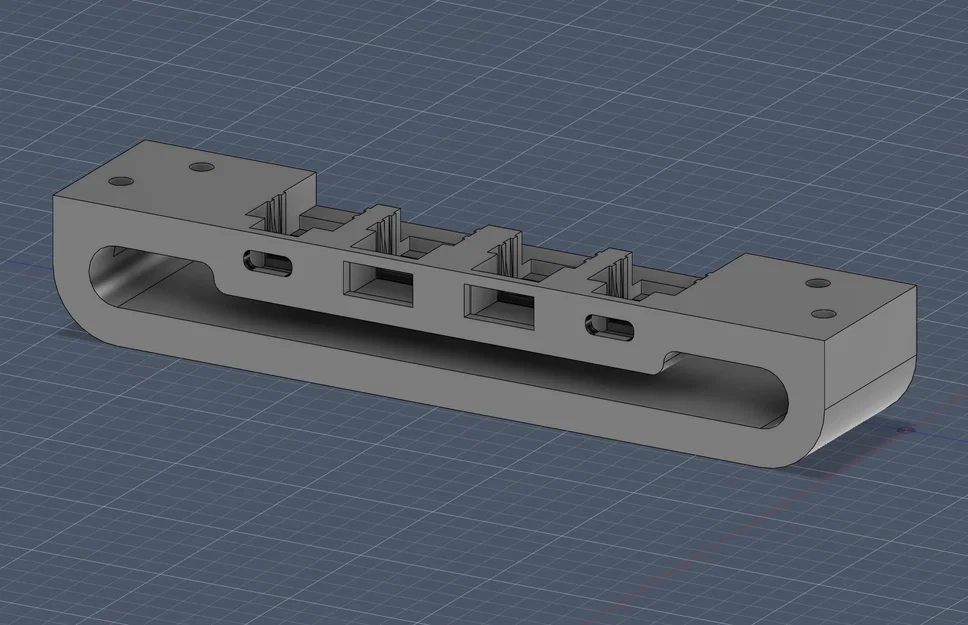The image size is (968, 625).
Task: Pick the screw hole nearest the model's left end
Action: 120,182
